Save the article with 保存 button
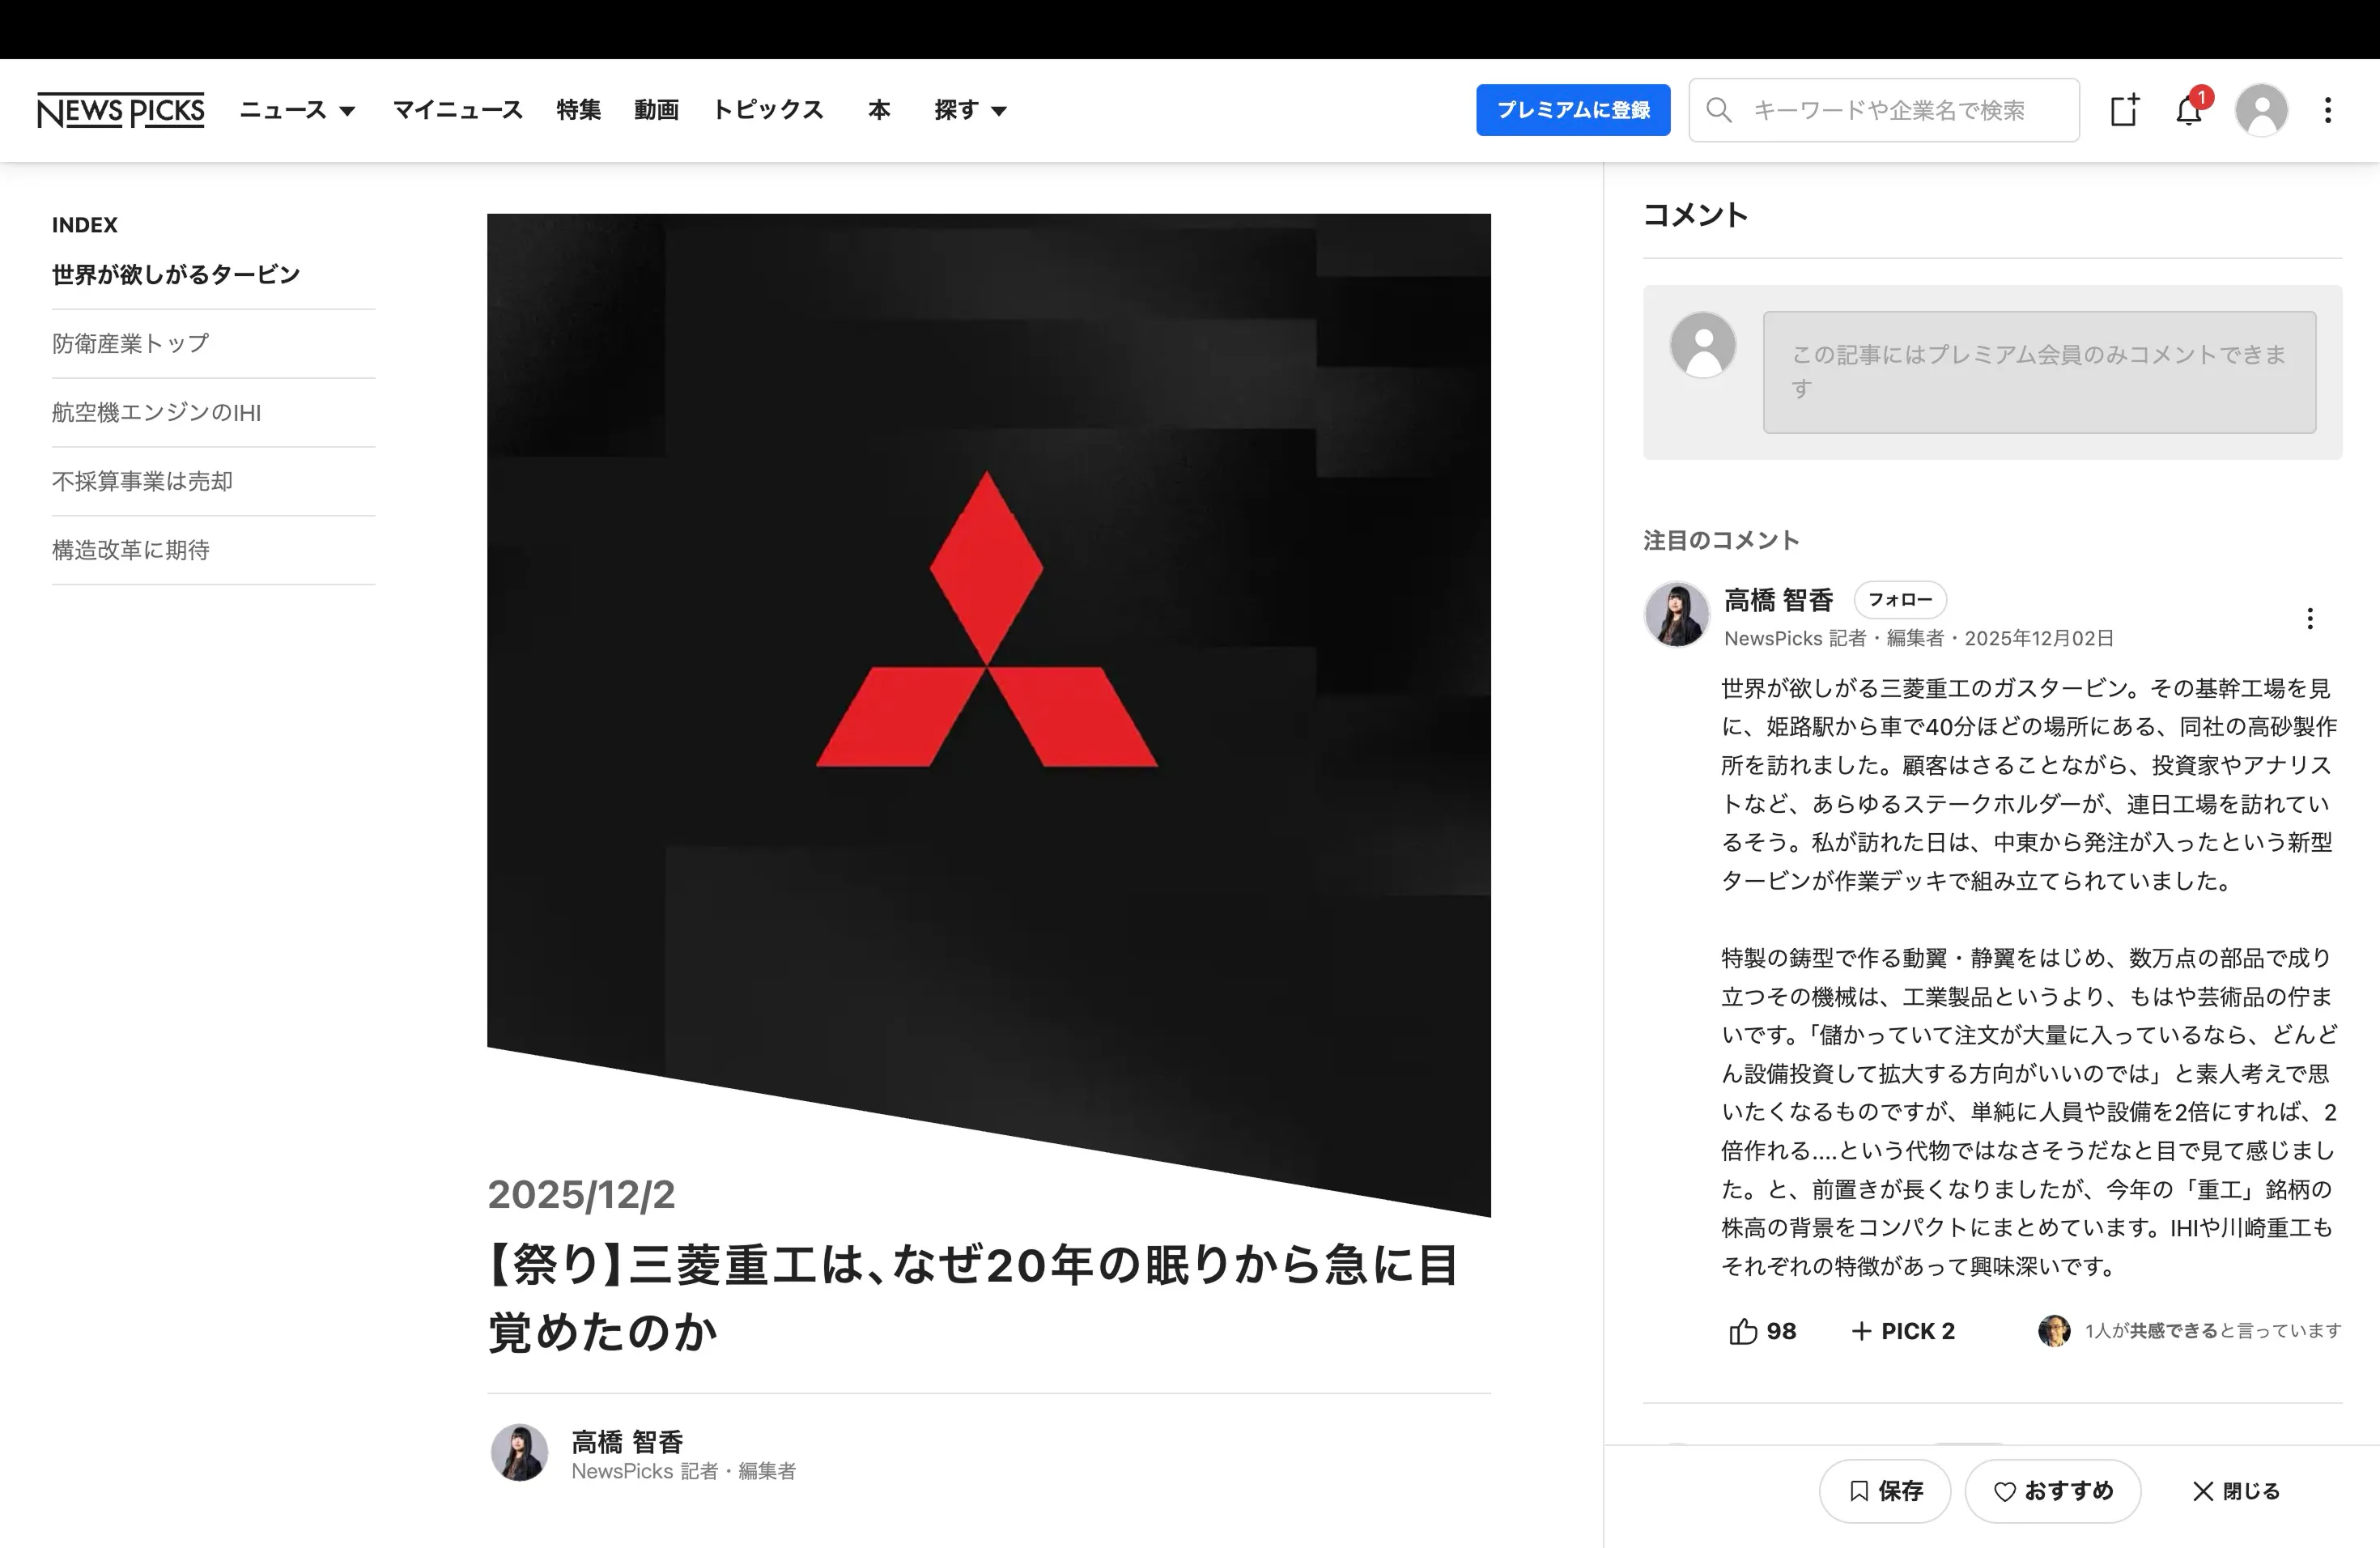 1885,1491
